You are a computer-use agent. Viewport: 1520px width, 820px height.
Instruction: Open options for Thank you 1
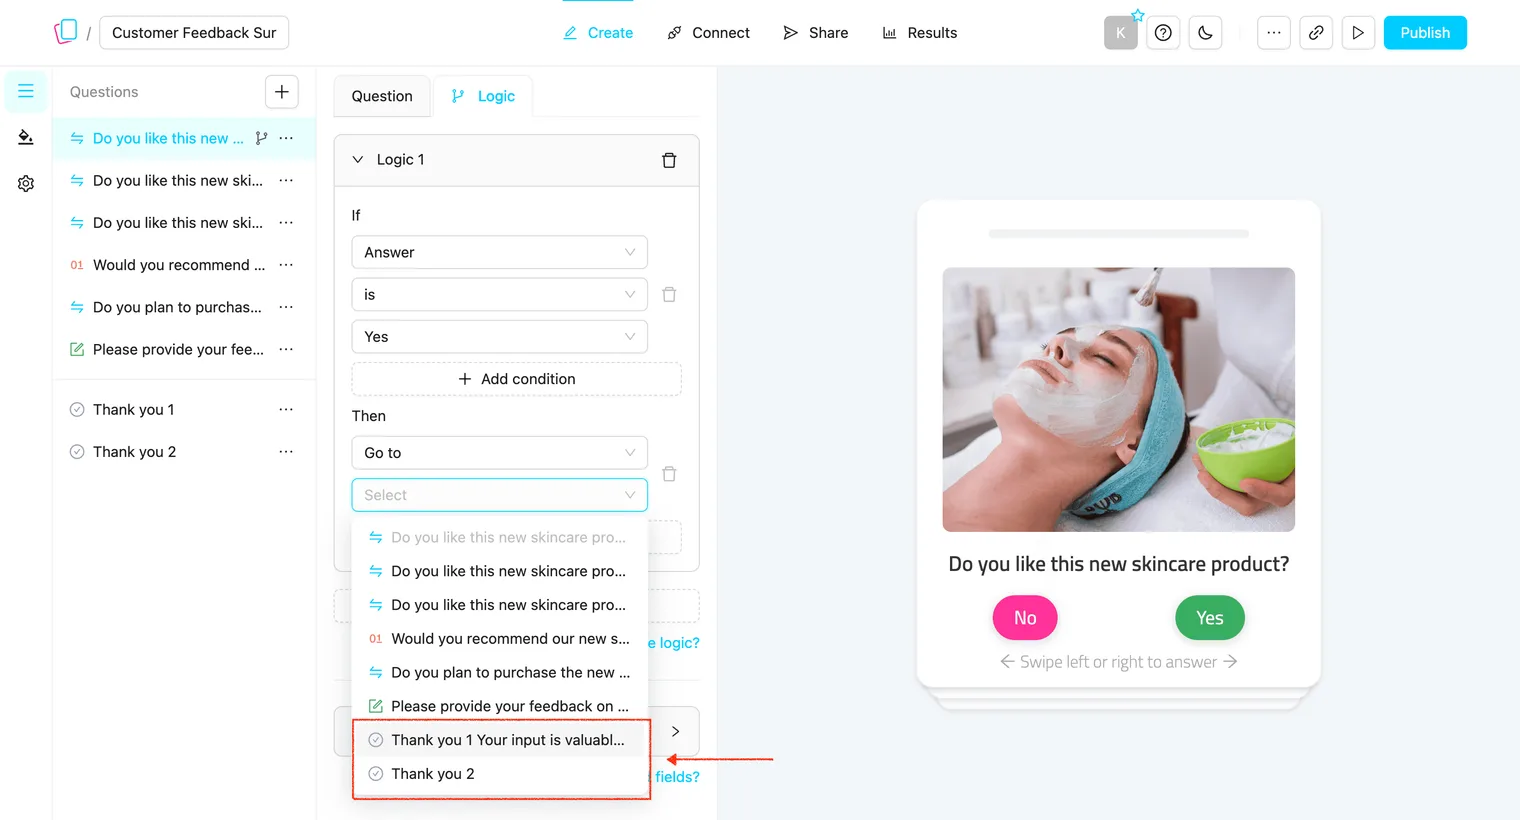[x=286, y=410]
